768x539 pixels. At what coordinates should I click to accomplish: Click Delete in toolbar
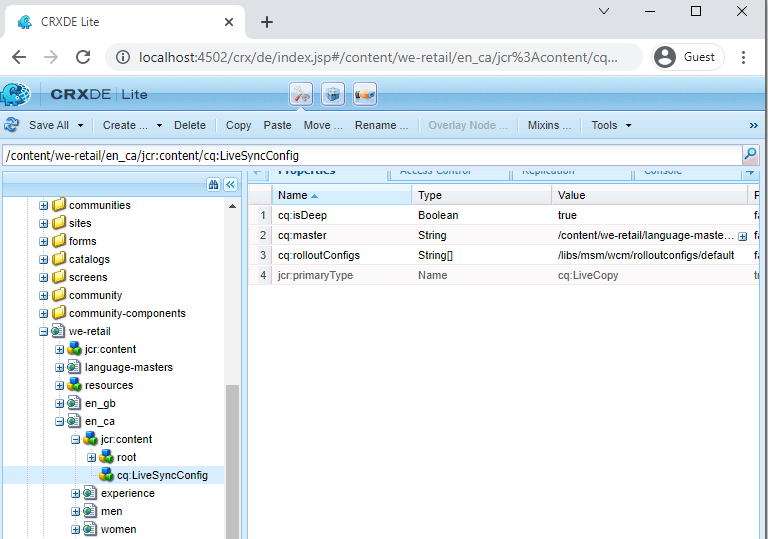coord(190,125)
